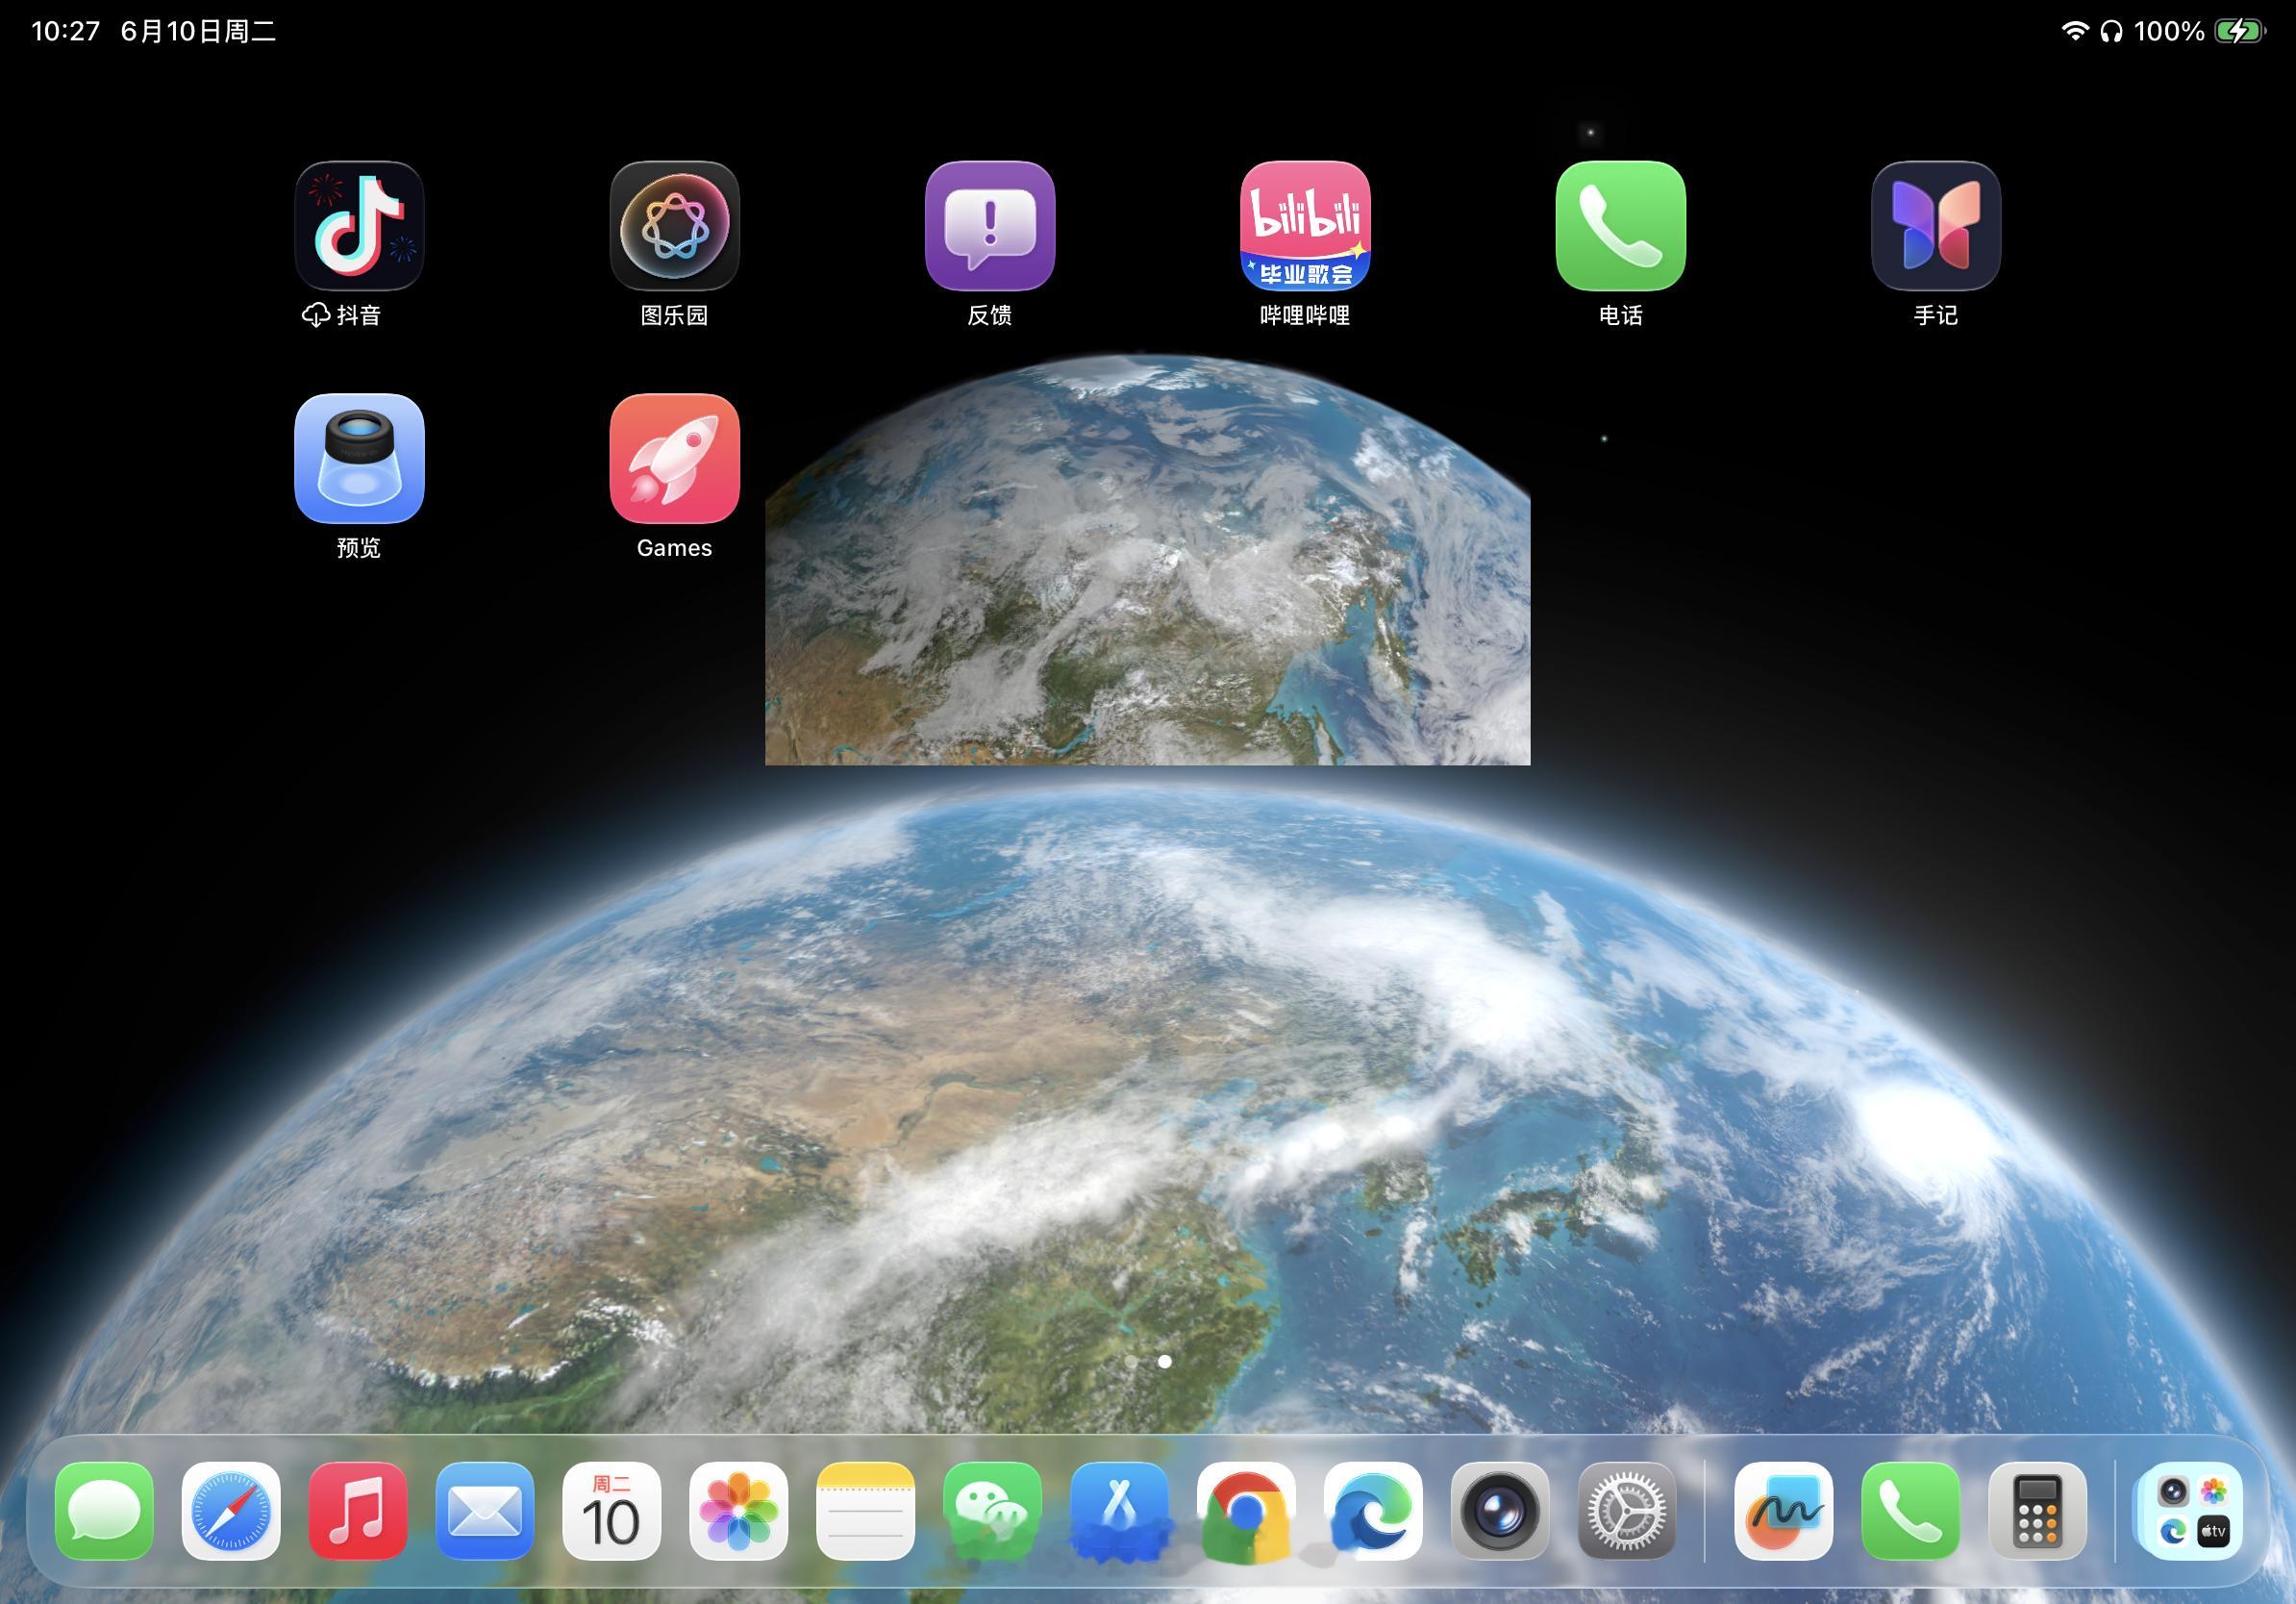The image size is (2296, 1604).
Task: Tap the date 6月10日周二 in status bar
Action: [x=198, y=31]
